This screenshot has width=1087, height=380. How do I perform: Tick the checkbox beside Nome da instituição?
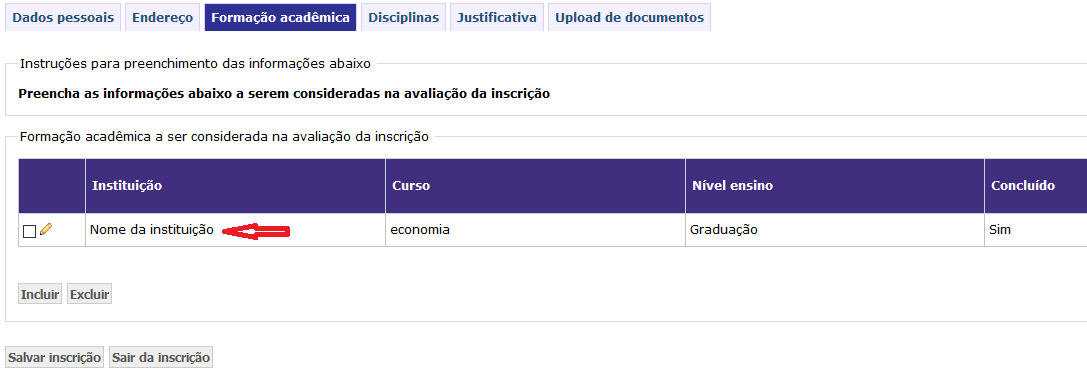pyautogui.click(x=29, y=232)
